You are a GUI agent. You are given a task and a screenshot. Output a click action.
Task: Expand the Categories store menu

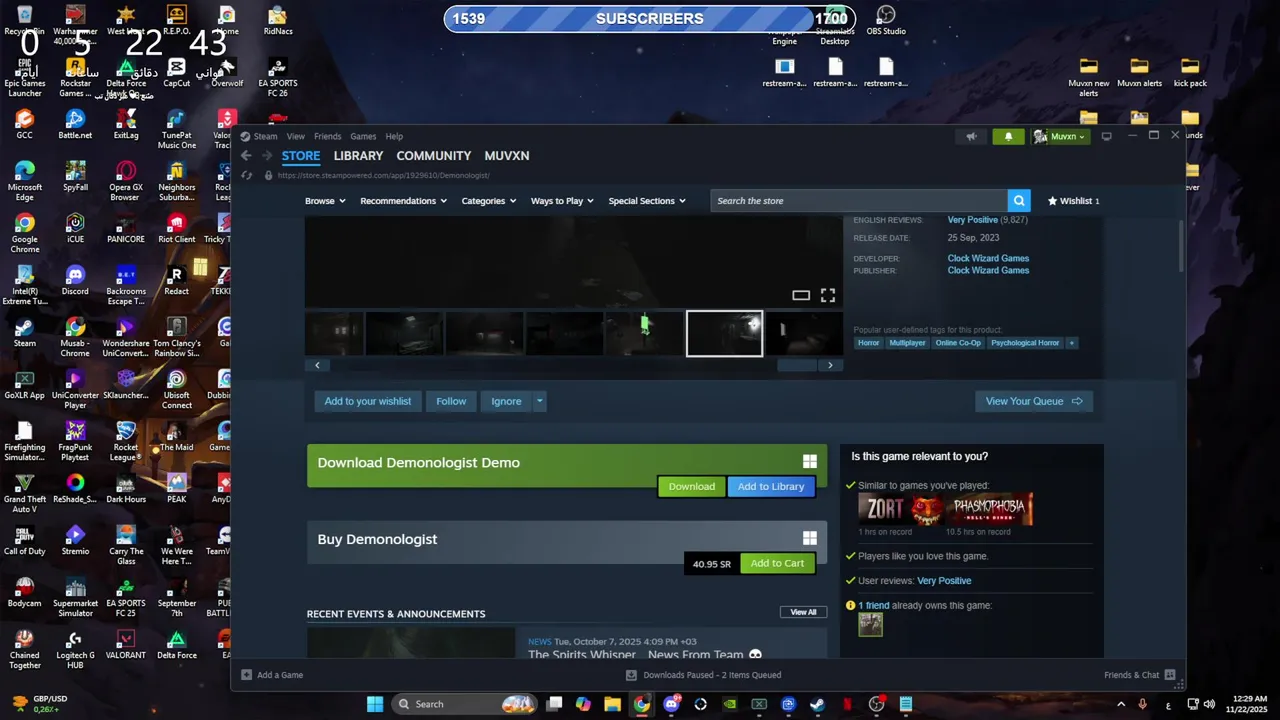pyautogui.click(x=488, y=201)
